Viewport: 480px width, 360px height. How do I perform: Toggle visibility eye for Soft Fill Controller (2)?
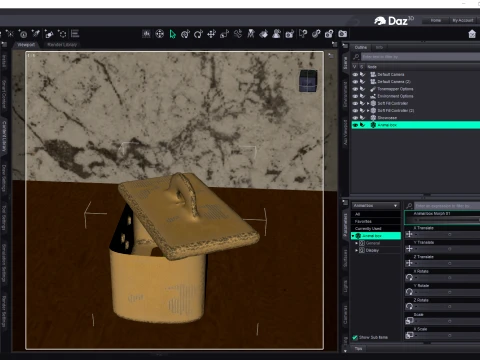pos(355,111)
